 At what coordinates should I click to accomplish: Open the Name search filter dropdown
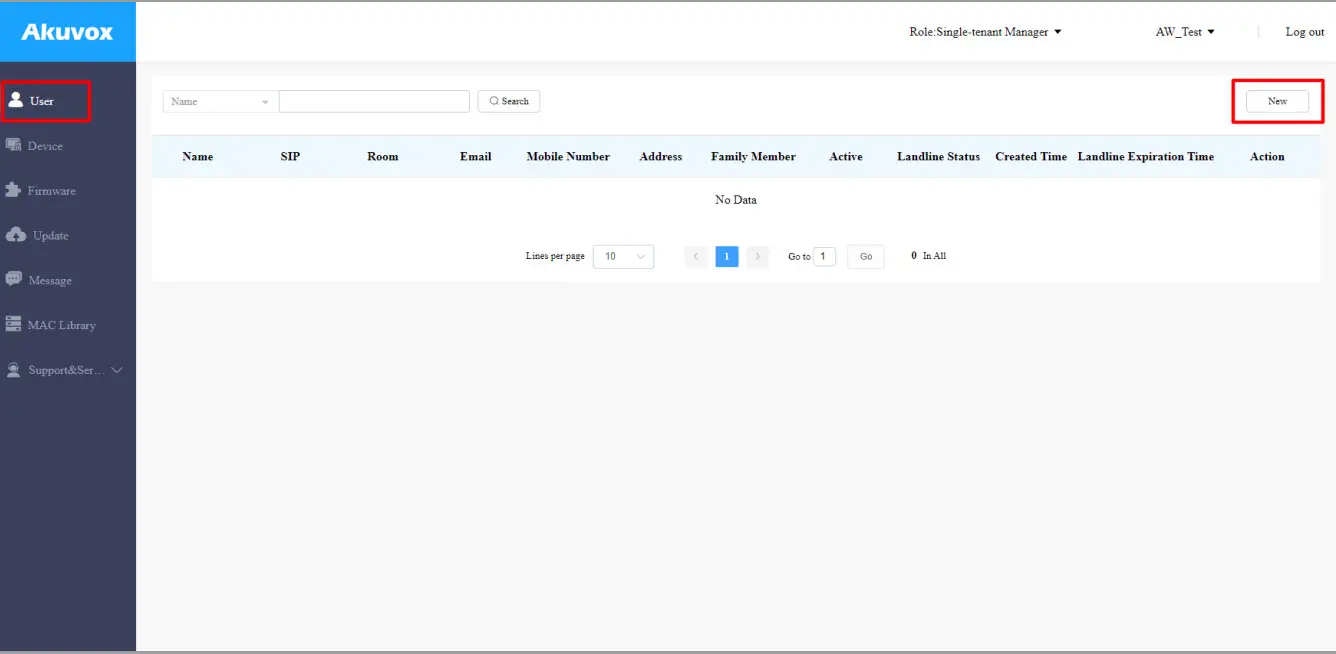tap(219, 100)
